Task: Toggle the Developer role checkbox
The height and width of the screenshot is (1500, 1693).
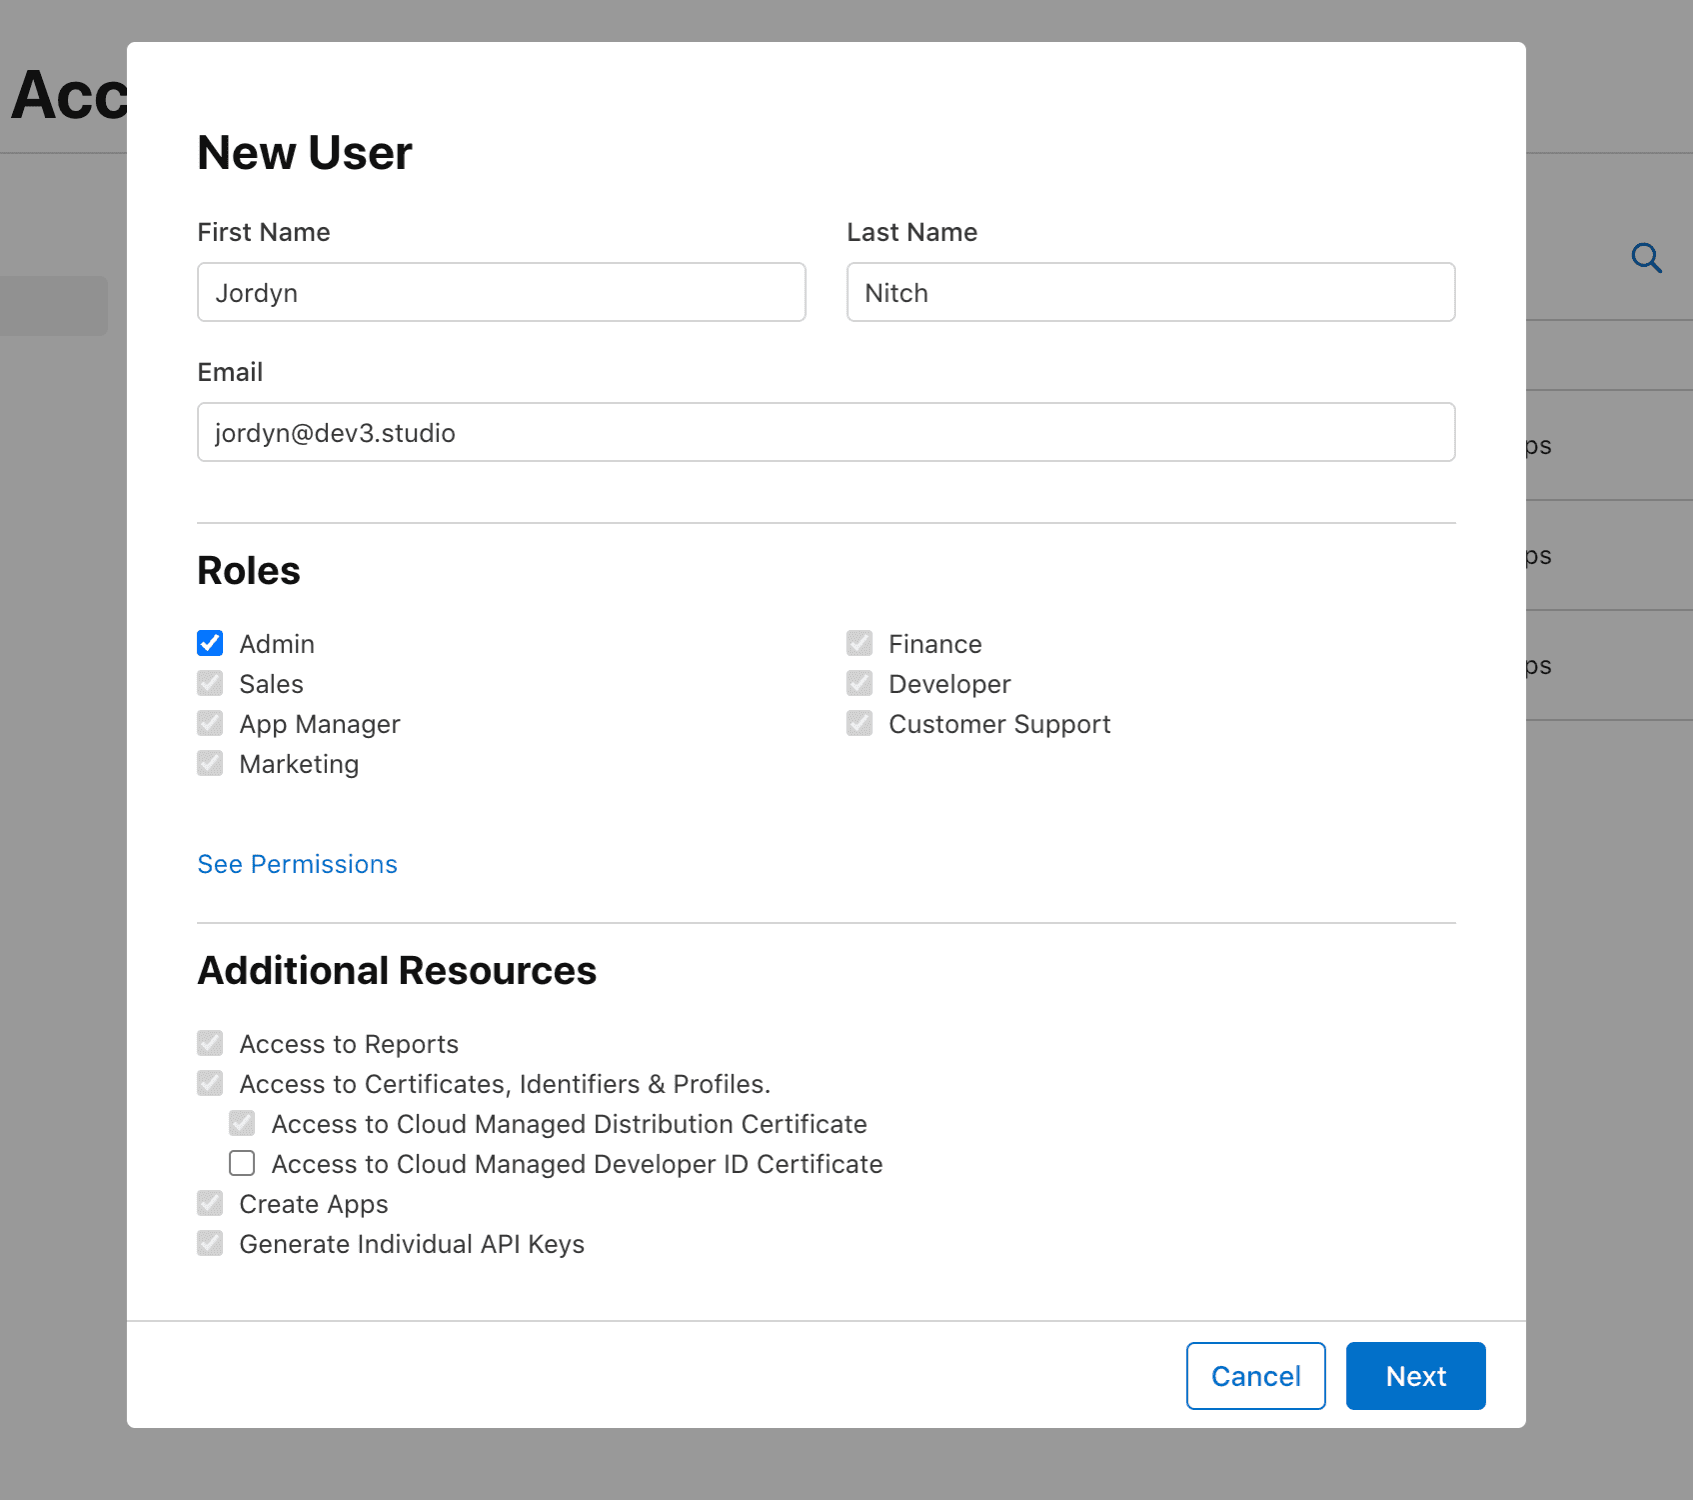Action: (x=859, y=683)
